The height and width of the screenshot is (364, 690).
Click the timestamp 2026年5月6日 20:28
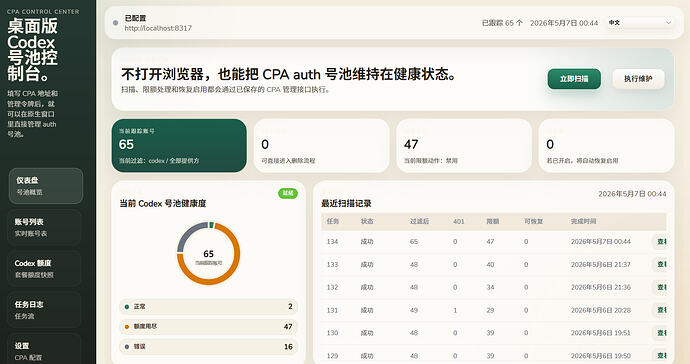click(x=601, y=310)
